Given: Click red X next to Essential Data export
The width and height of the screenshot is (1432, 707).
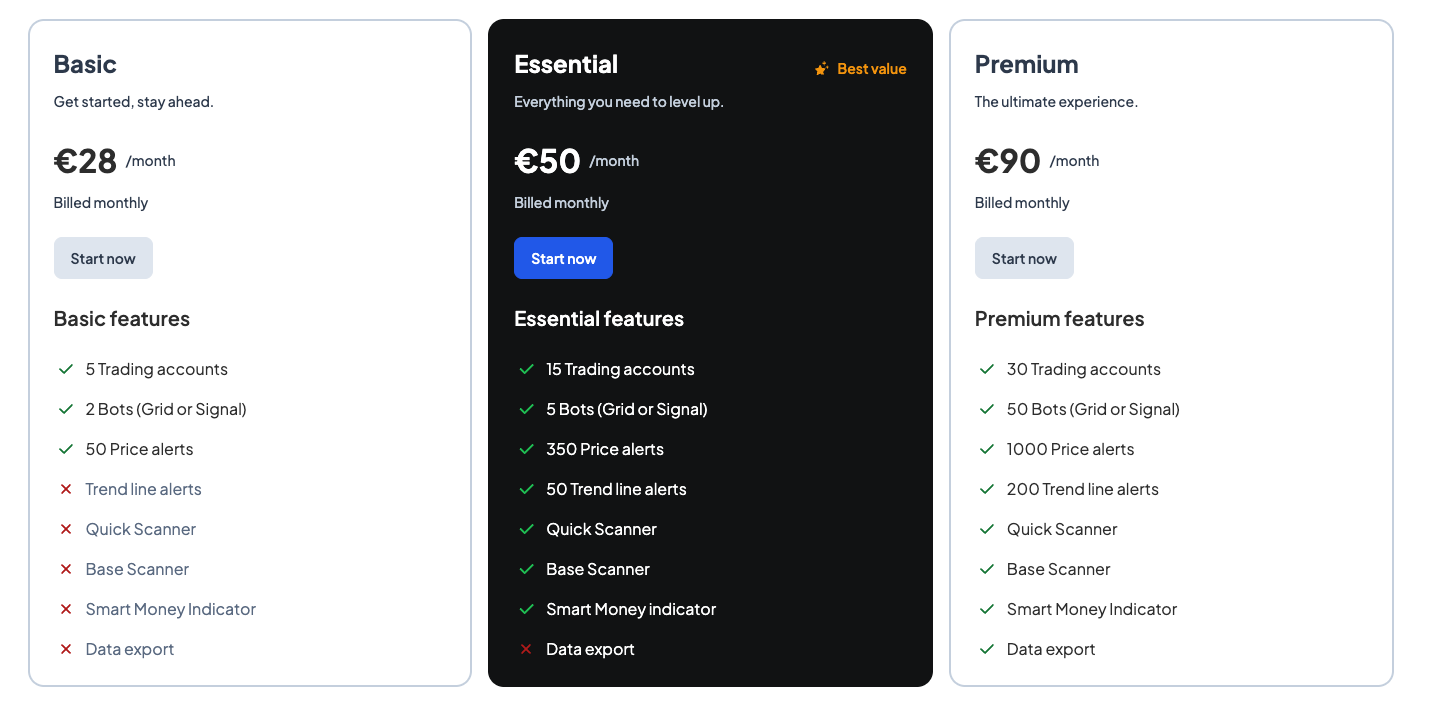Looking at the screenshot, I should coord(526,649).
